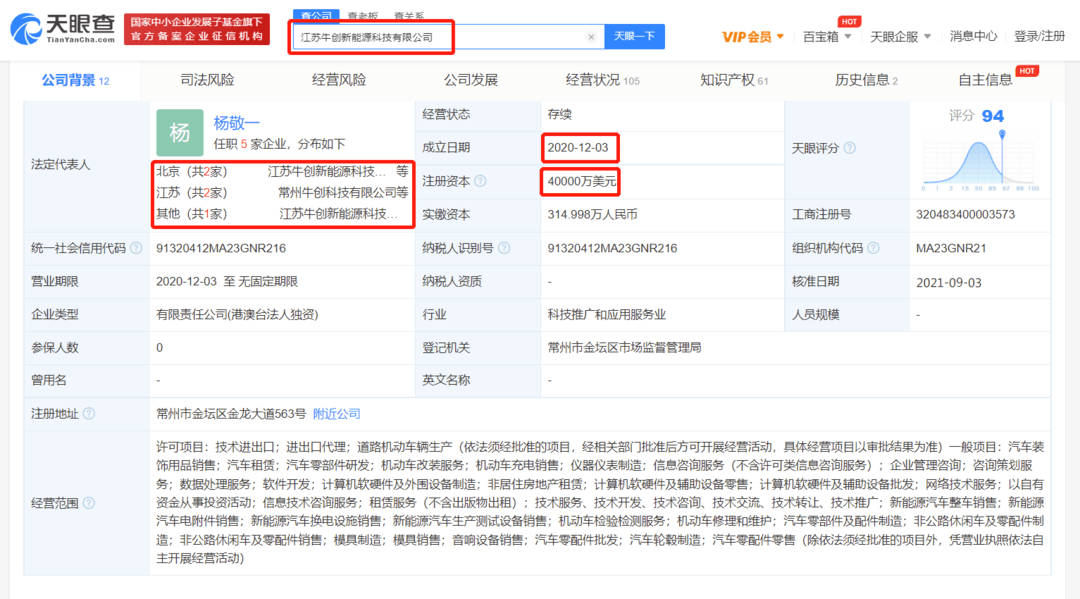Open the 历史信息 tab
This screenshot has width=1080, height=599.
(x=866, y=81)
